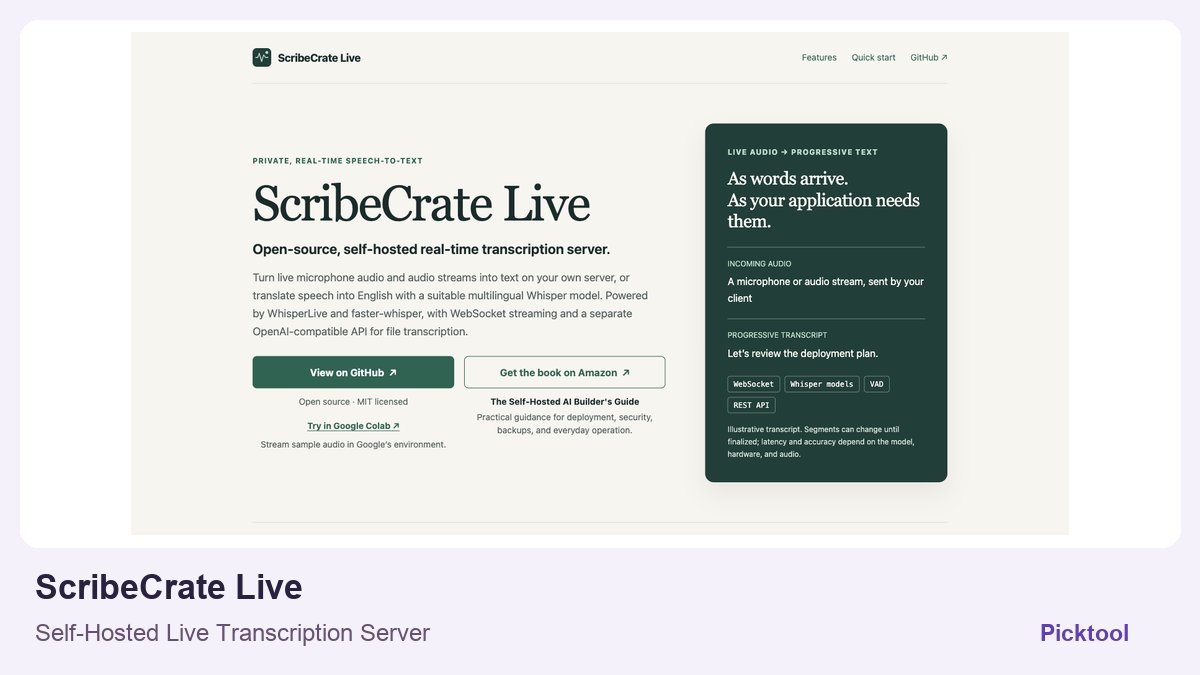Click the "Open source · MIT licensed" text
1200x675 pixels.
click(353, 402)
